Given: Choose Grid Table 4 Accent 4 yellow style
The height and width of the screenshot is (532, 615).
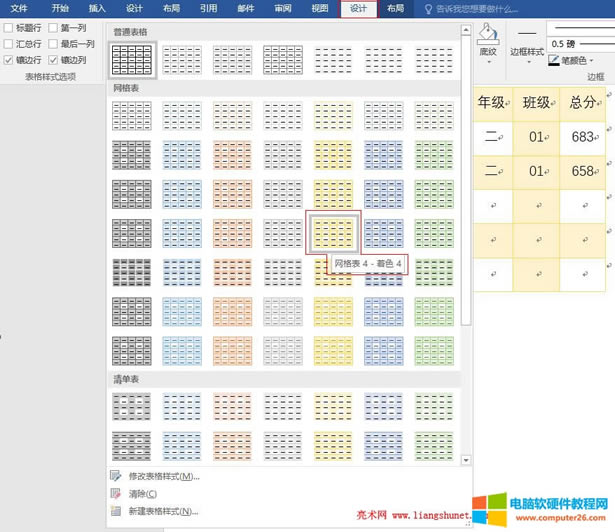Looking at the screenshot, I should point(333,233).
